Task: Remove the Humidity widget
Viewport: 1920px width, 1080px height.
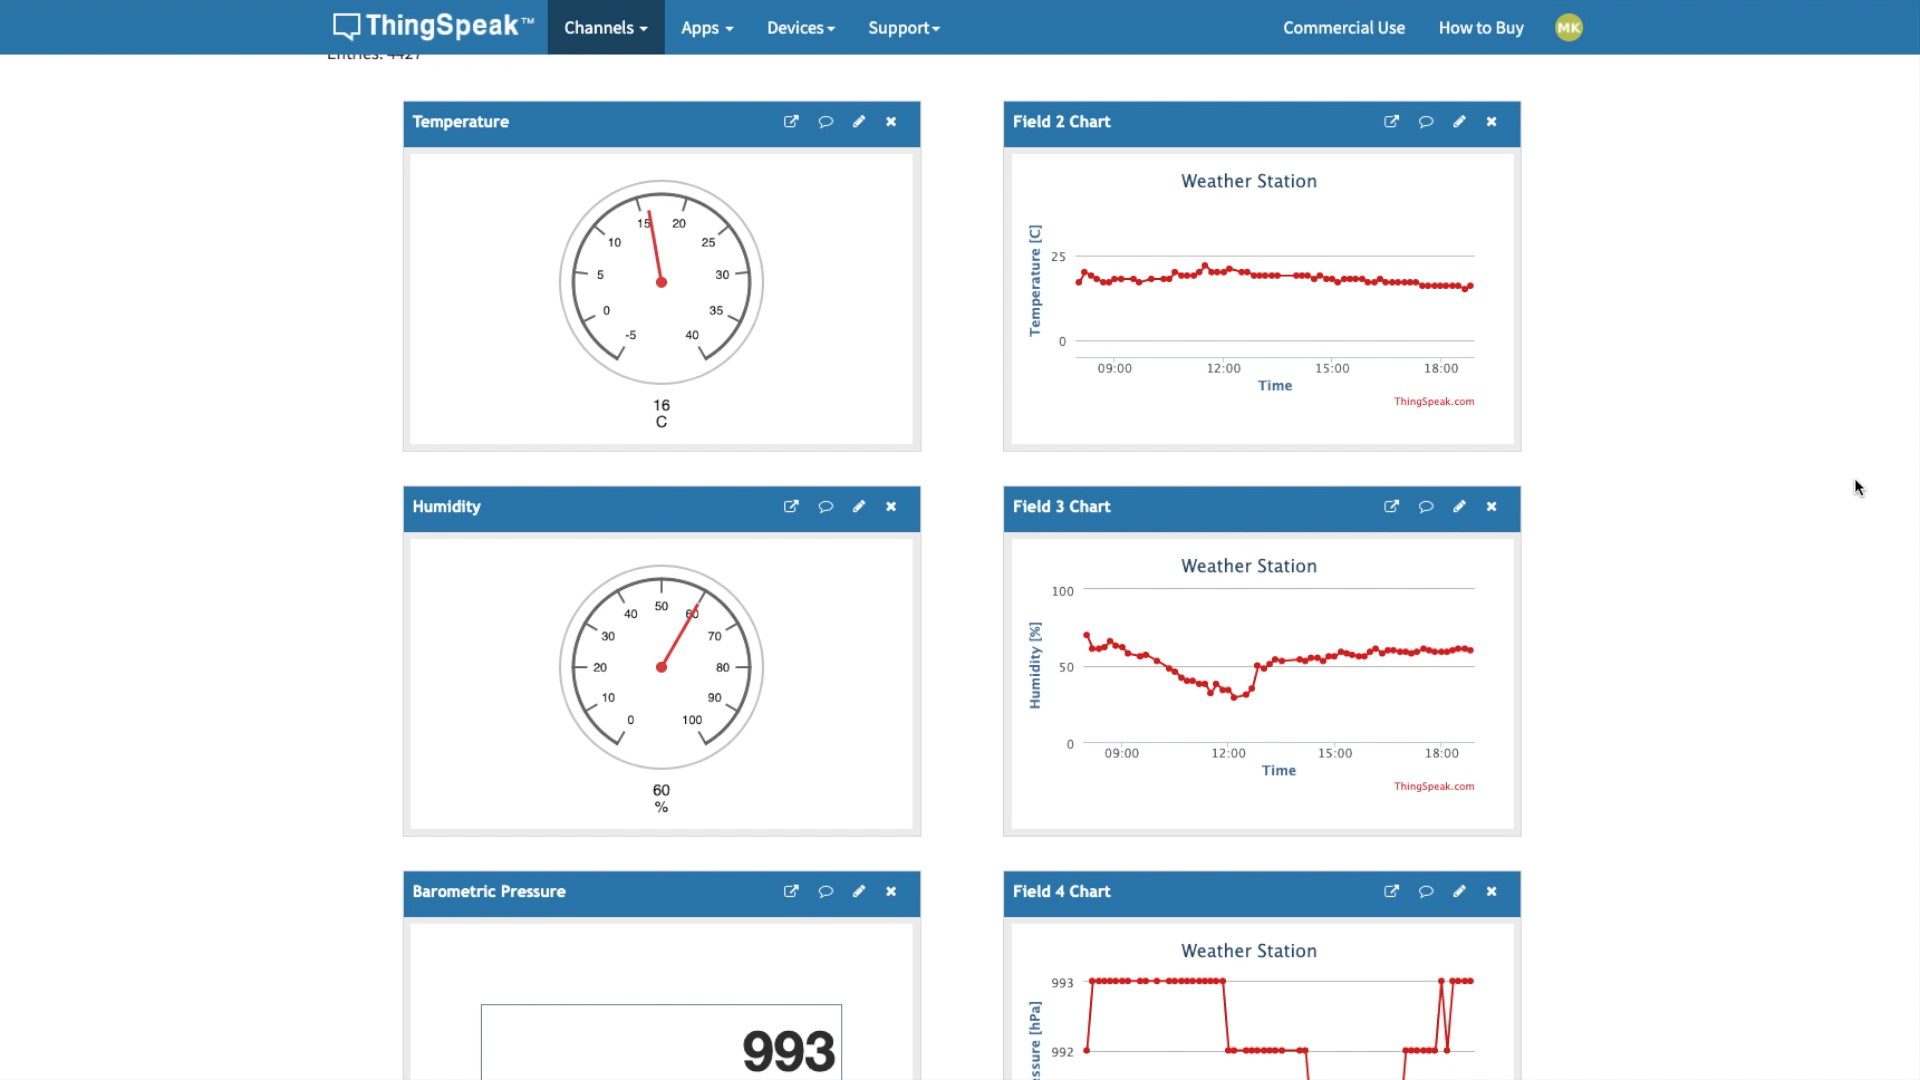Action: pos(891,507)
